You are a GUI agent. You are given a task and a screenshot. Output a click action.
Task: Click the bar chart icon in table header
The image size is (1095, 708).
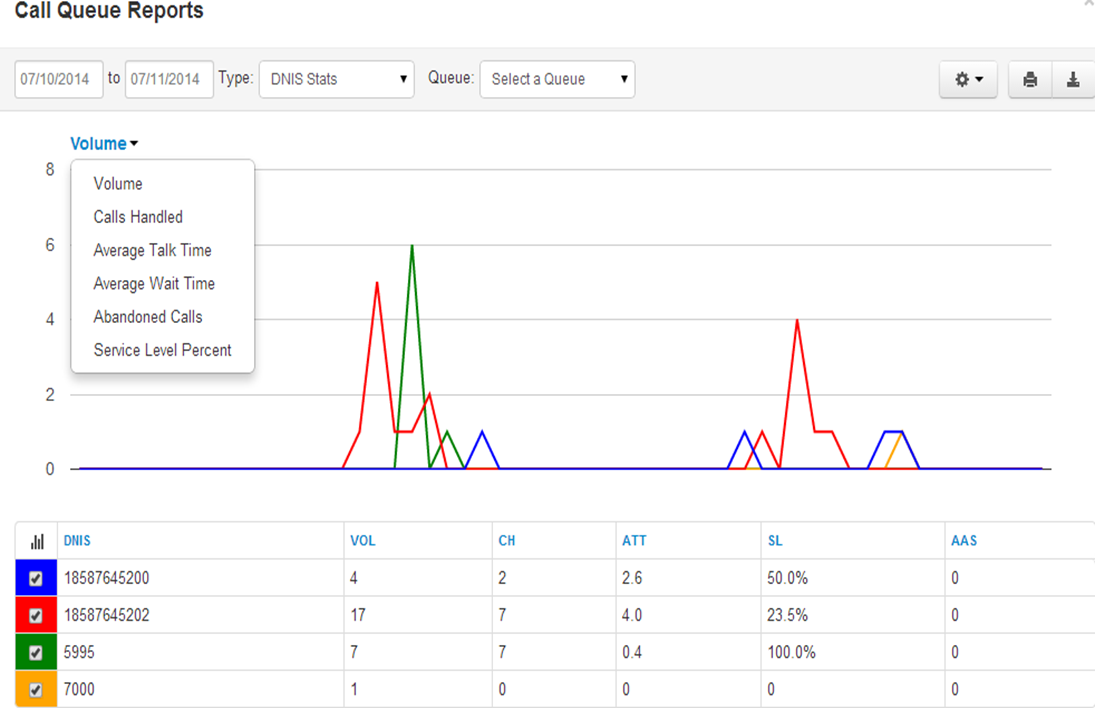37,541
